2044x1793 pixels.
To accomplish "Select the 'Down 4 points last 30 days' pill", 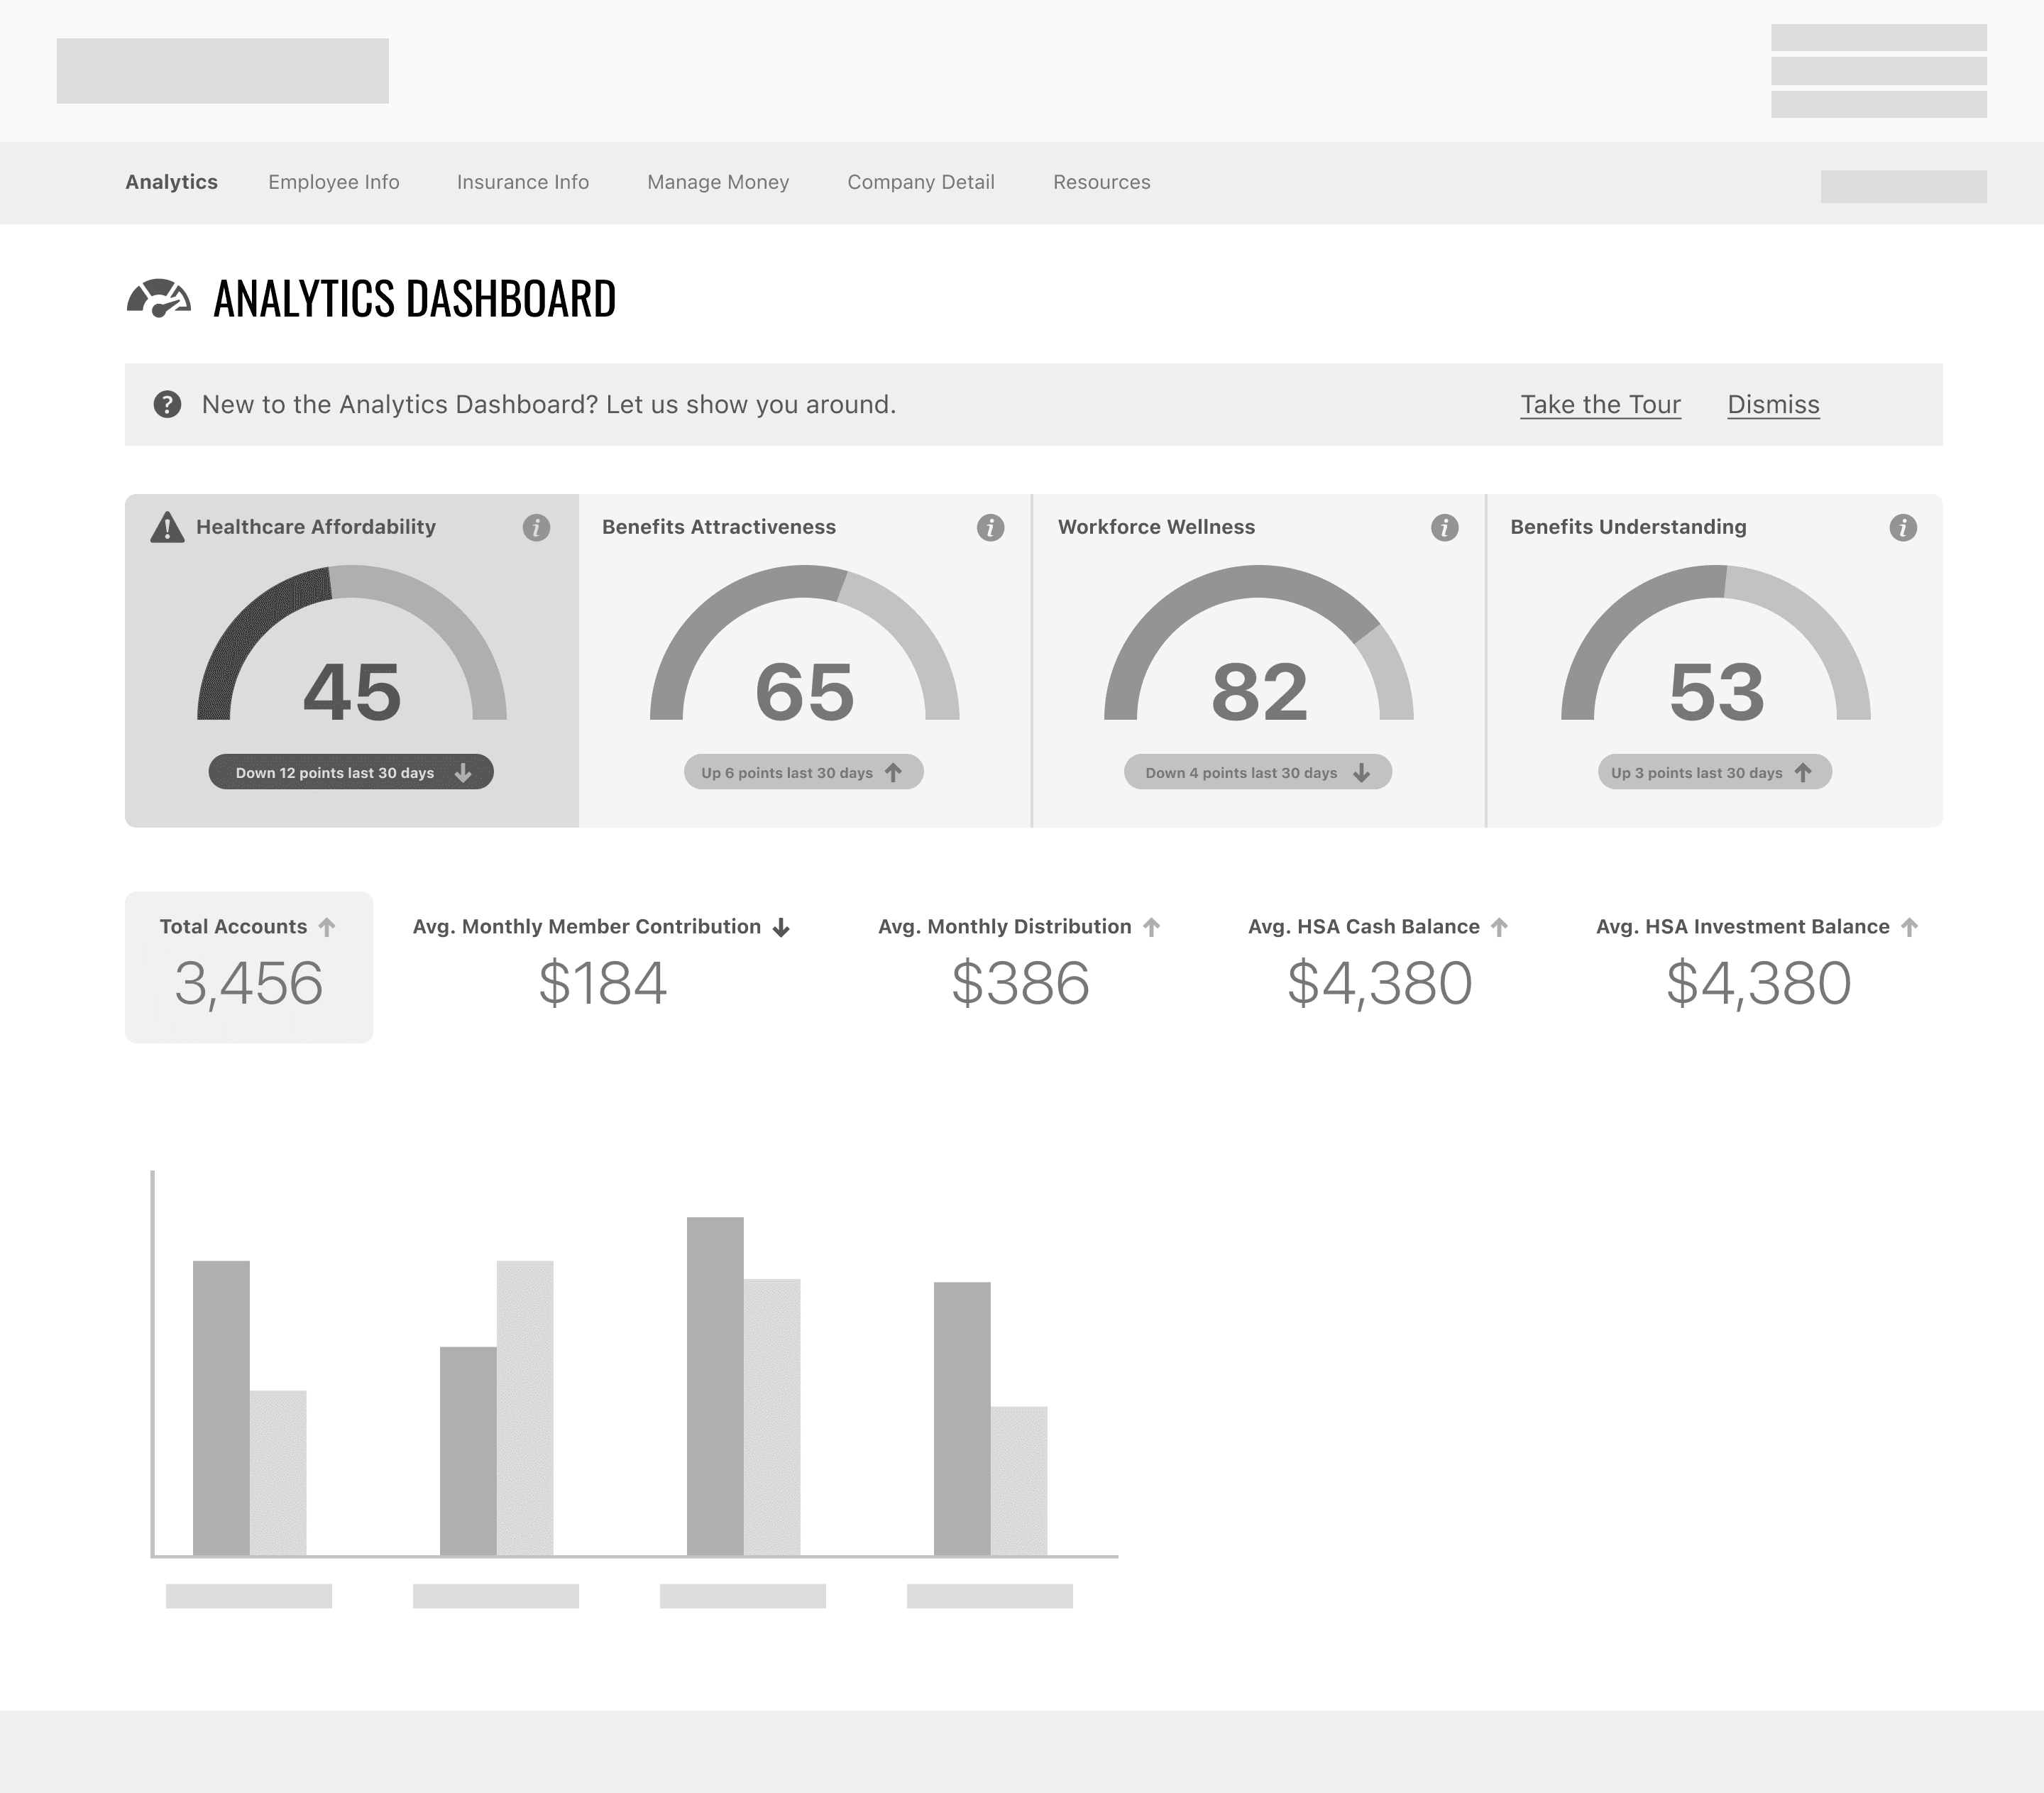I will tap(1258, 772).
